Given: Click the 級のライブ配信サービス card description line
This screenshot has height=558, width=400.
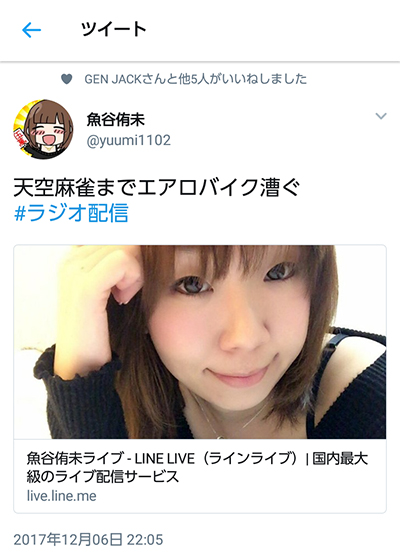Looking at the screenshot, I should click(102, 477).
